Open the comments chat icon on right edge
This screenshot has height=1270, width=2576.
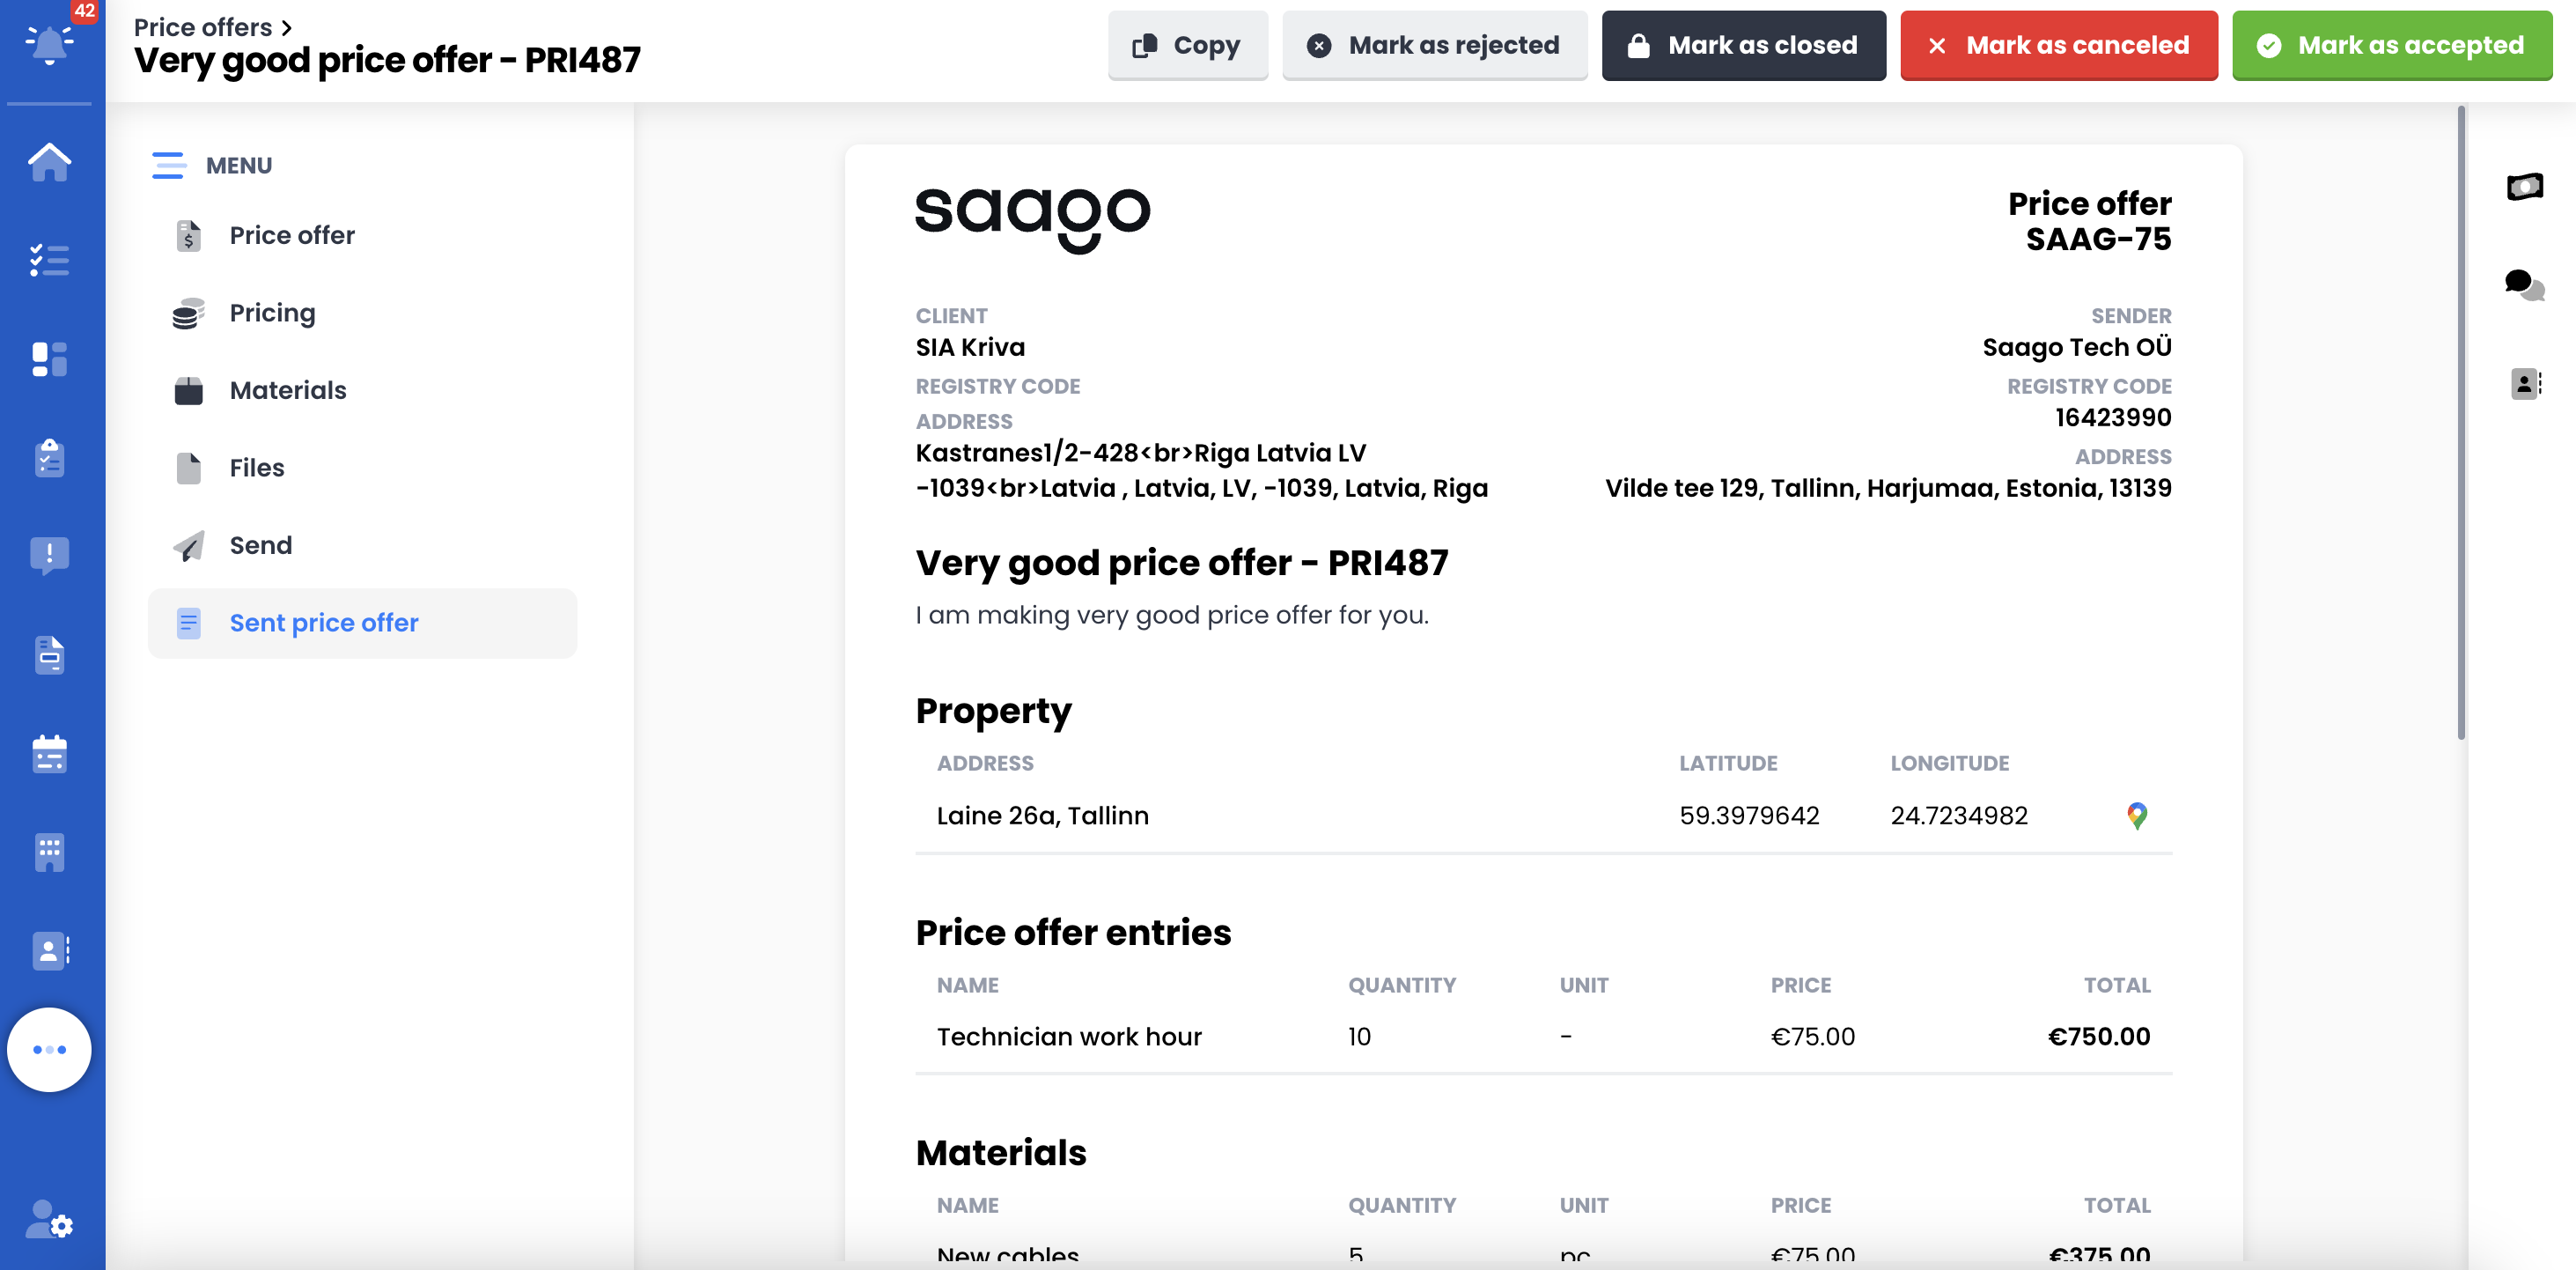pyautogui.click(x=2524, y=285)
